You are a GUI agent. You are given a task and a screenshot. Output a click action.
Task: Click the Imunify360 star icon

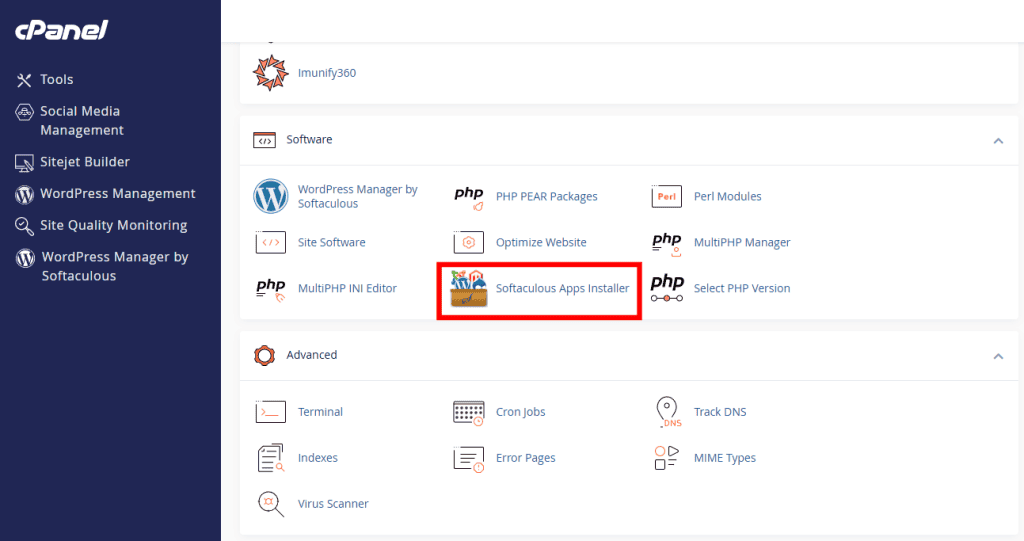click(x=270, y=73)
